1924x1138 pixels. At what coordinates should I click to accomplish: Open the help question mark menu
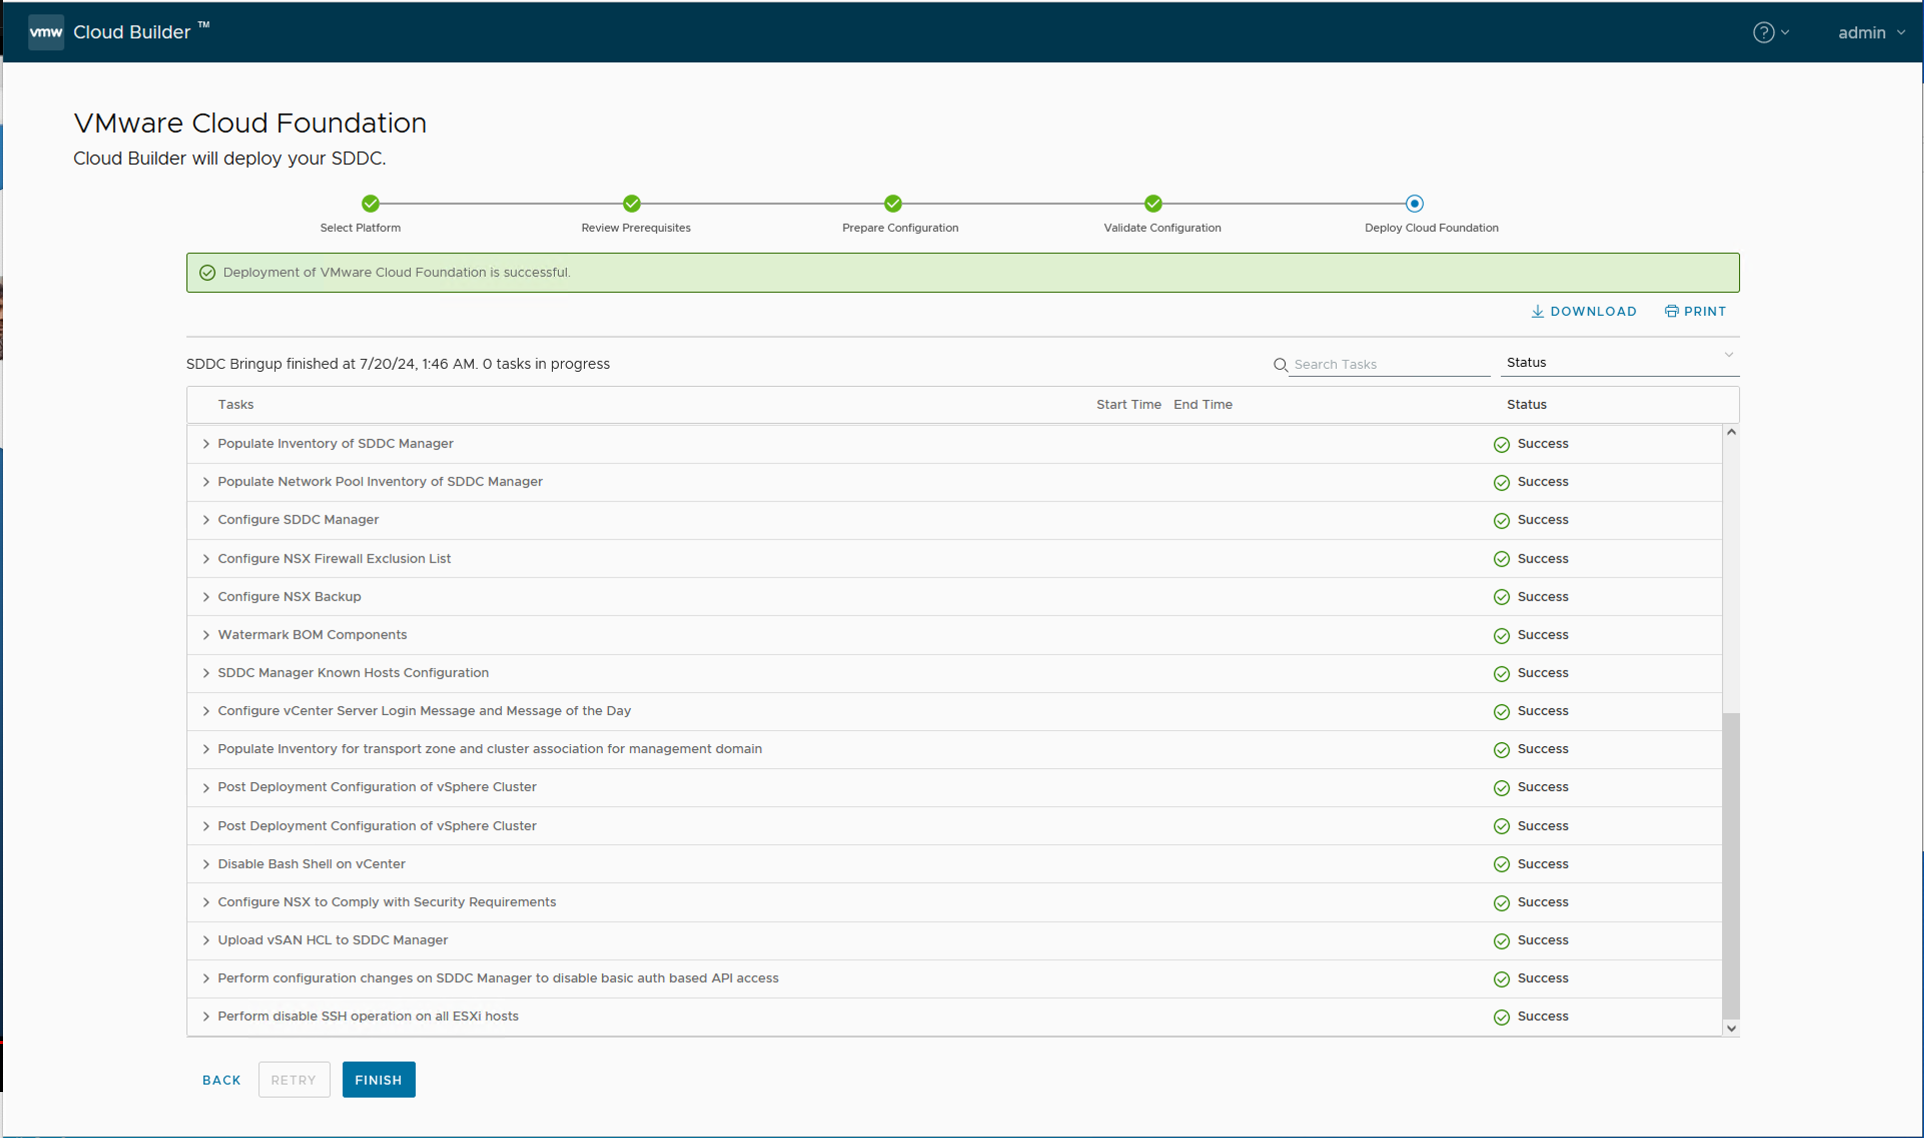point(1764,32)
